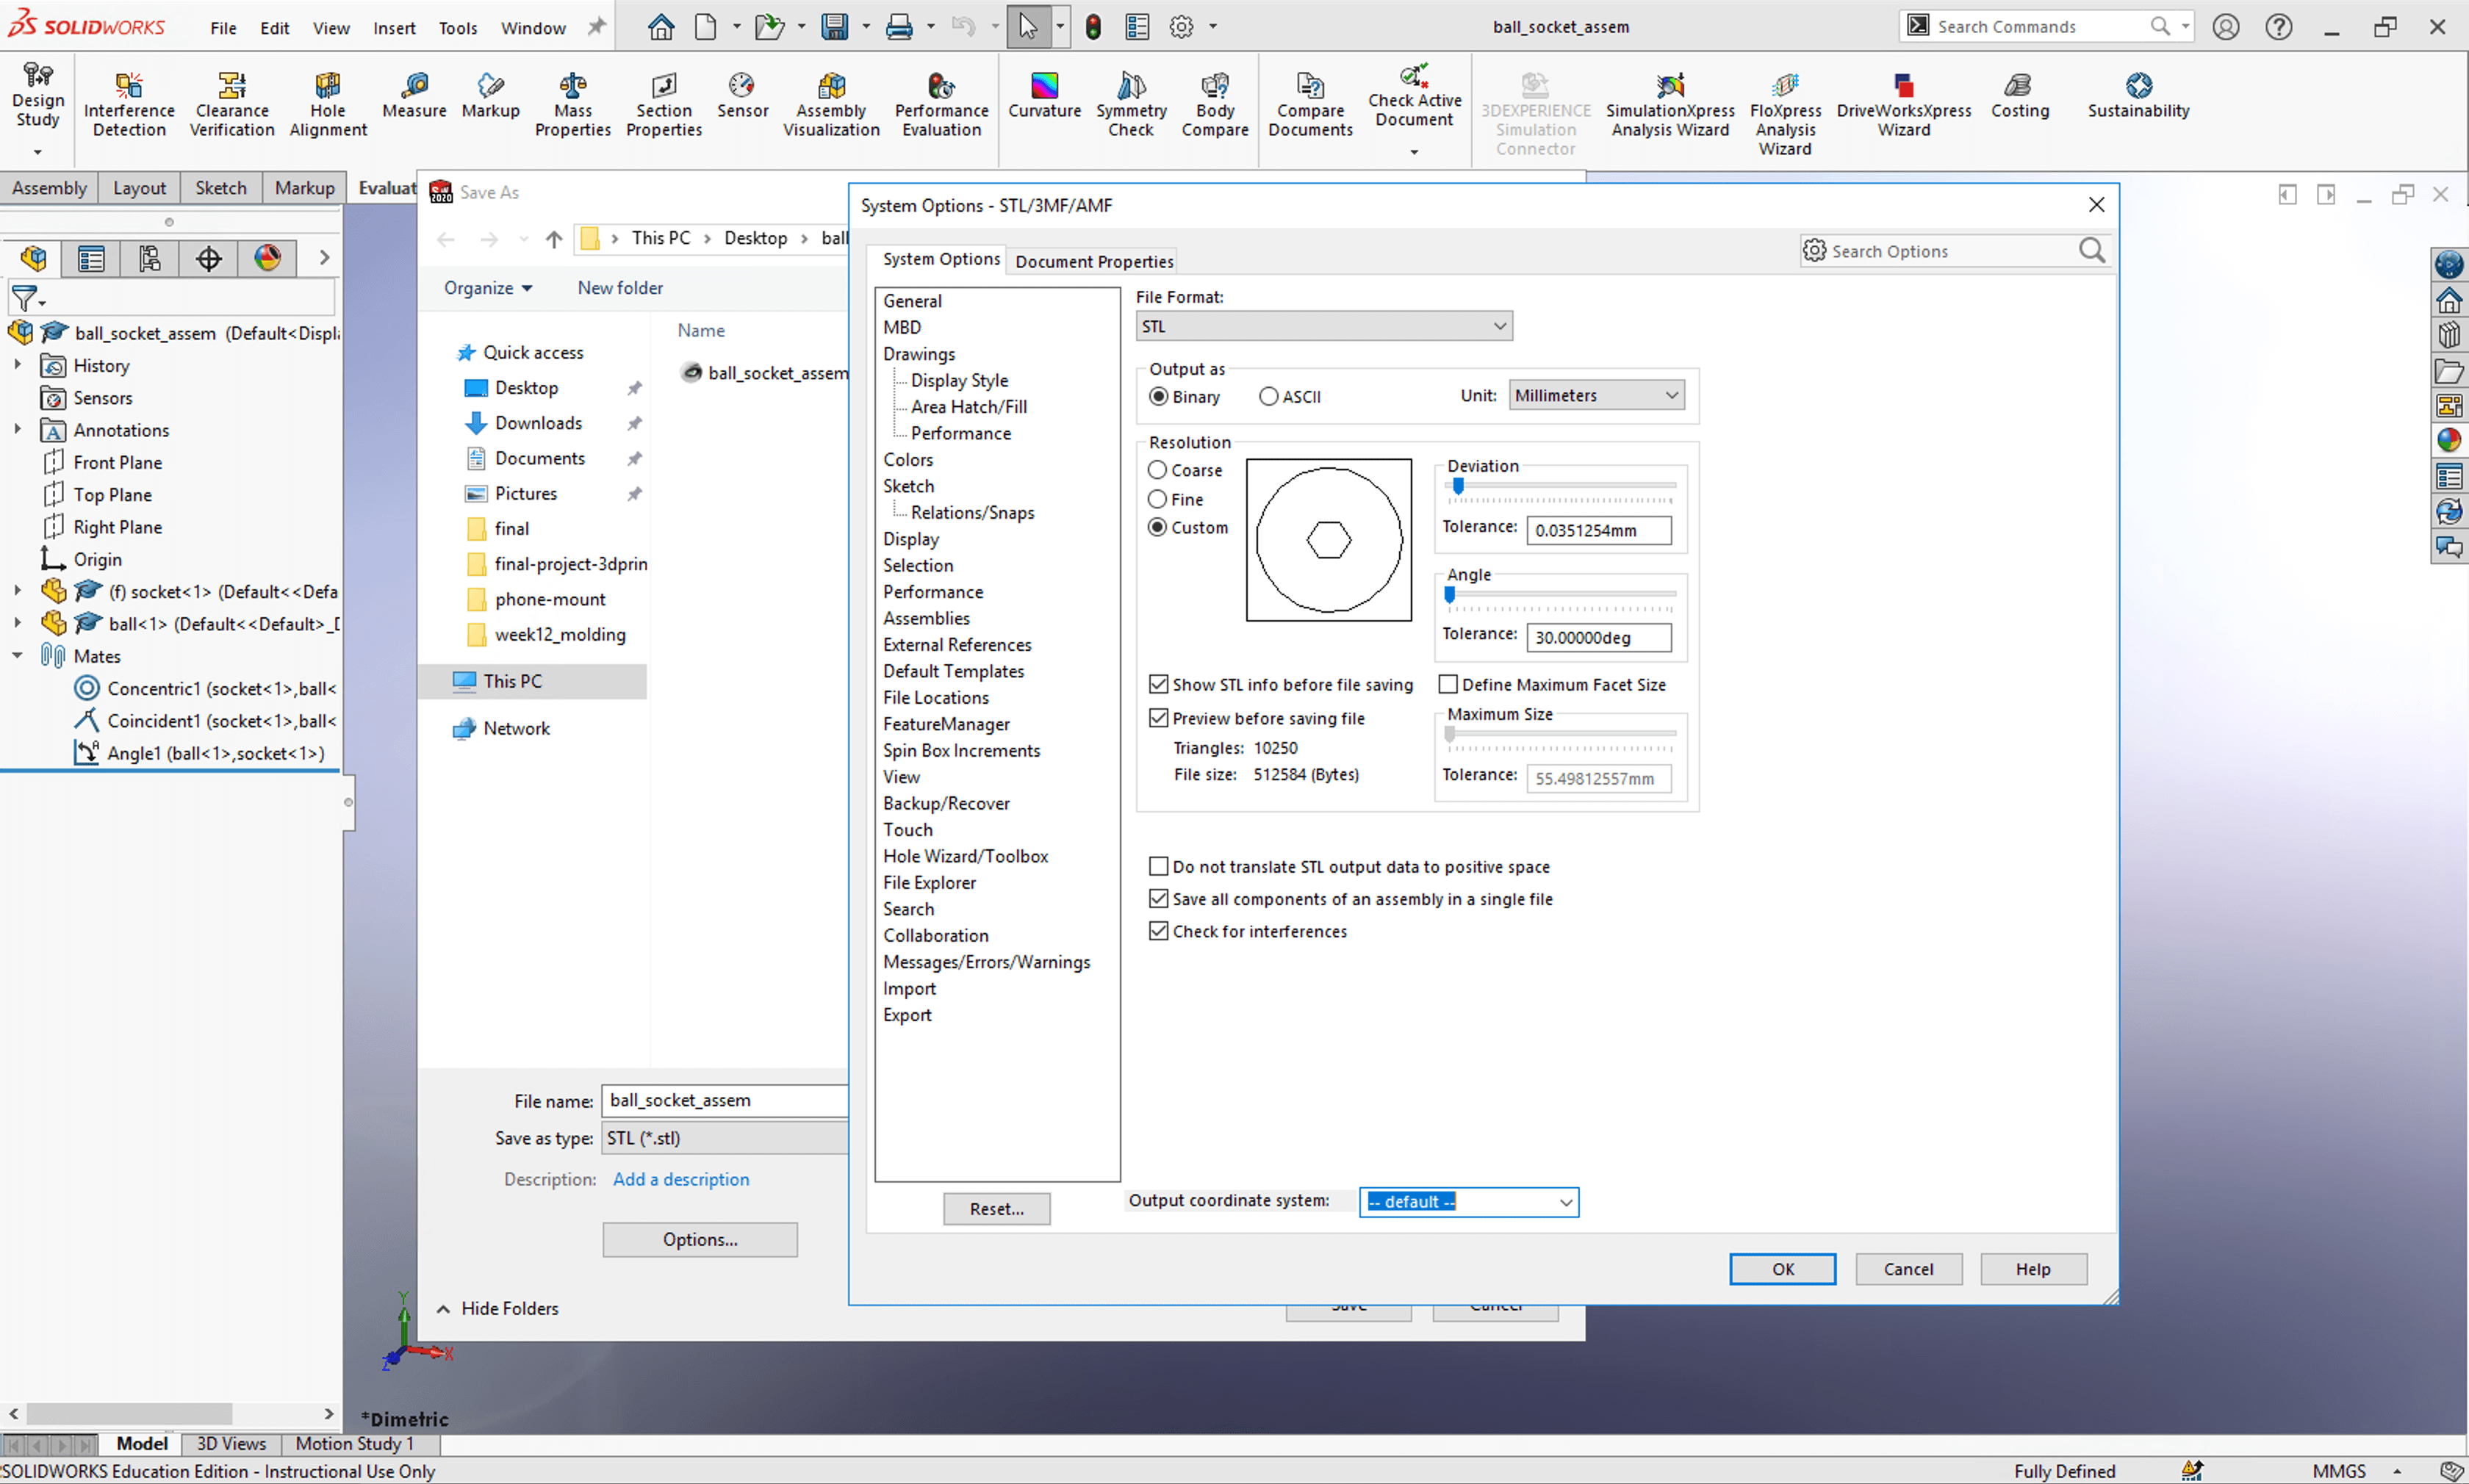2469x1484 pixels.
Task: Open Output coordinate system dropdown
Action: (x=1468, y=1202)
